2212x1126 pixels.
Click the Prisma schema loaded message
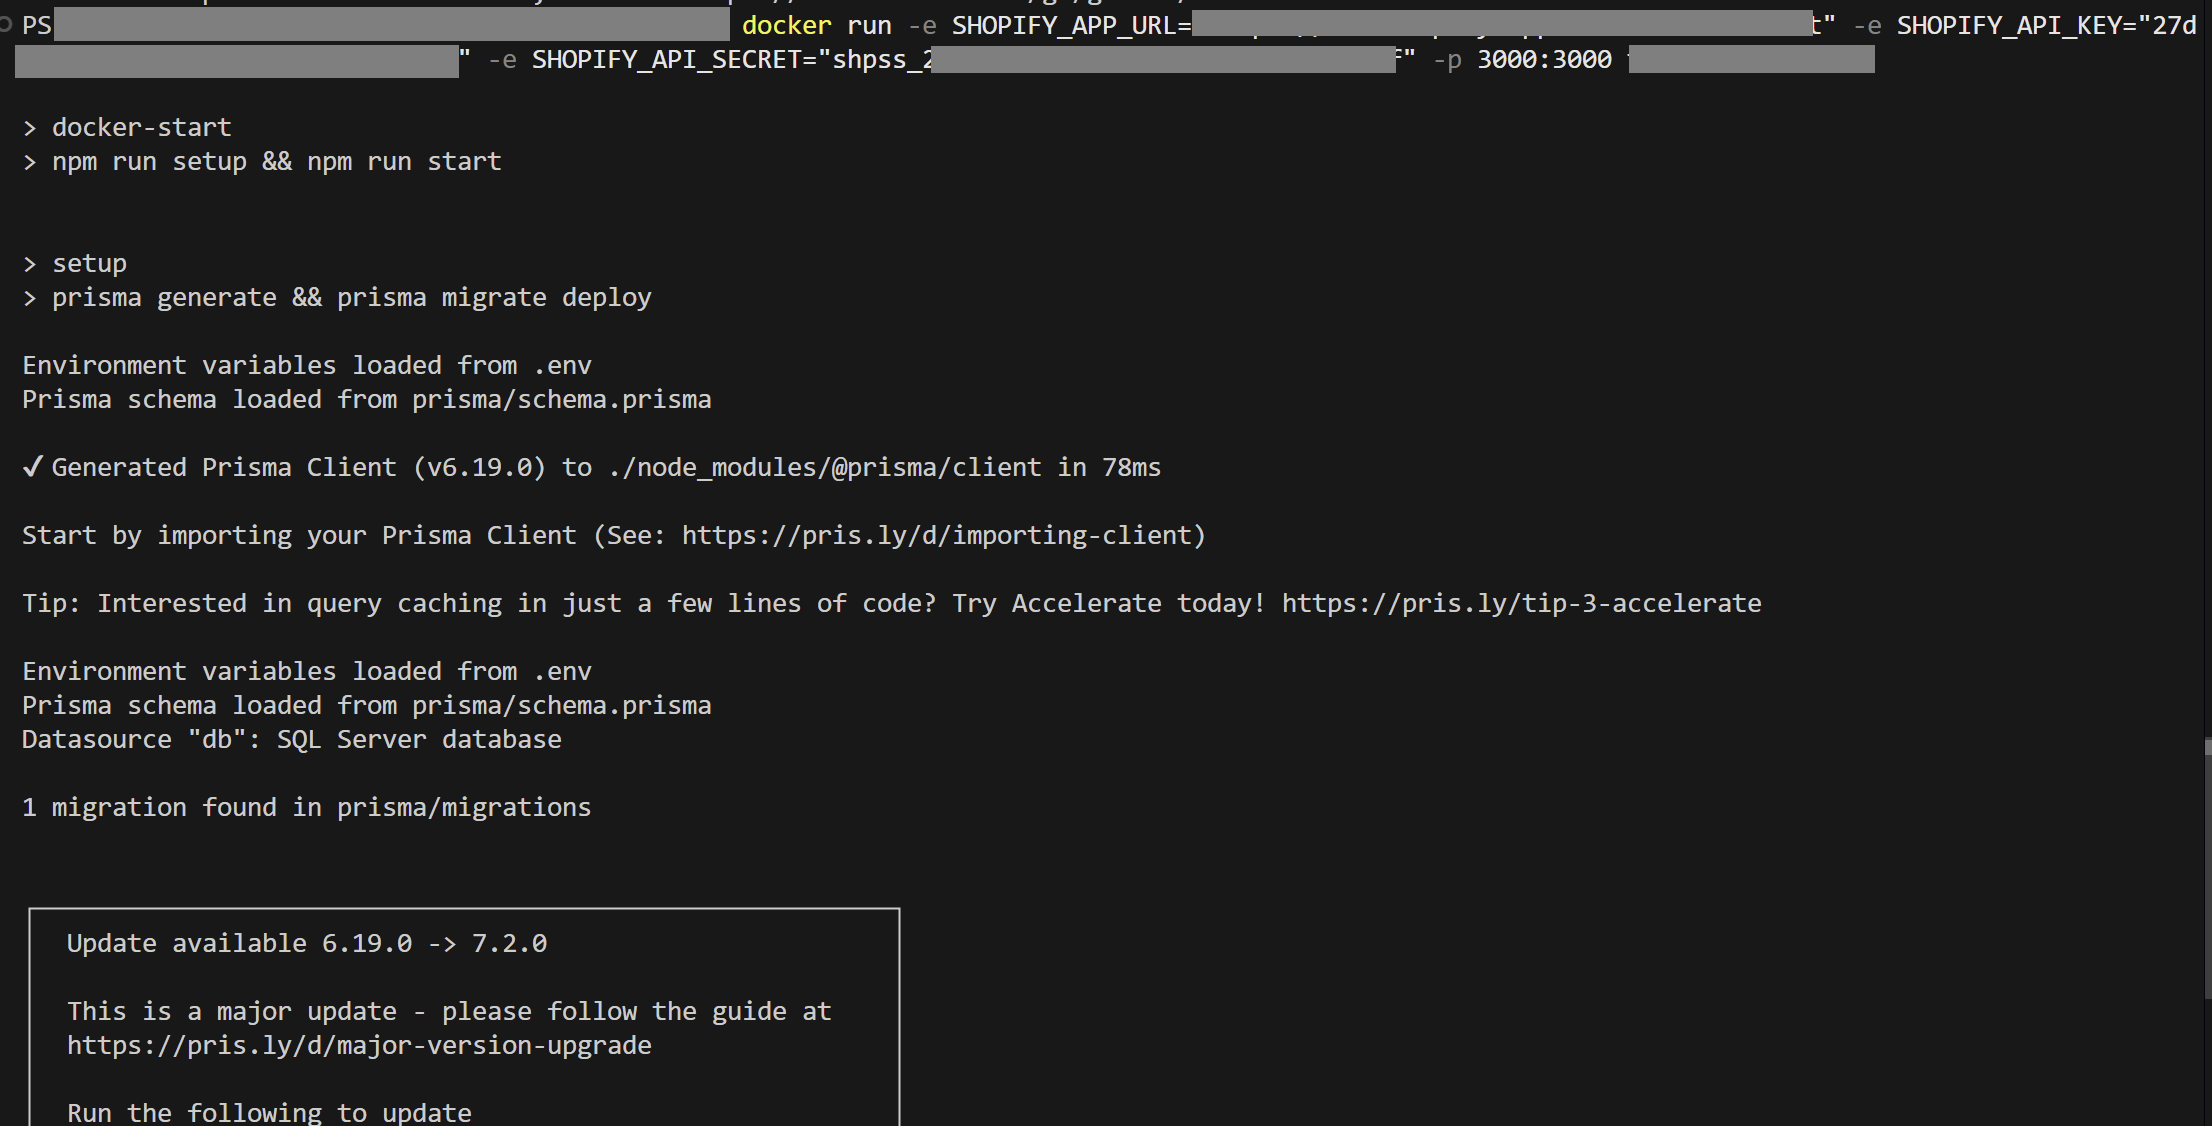coord(366,399)
